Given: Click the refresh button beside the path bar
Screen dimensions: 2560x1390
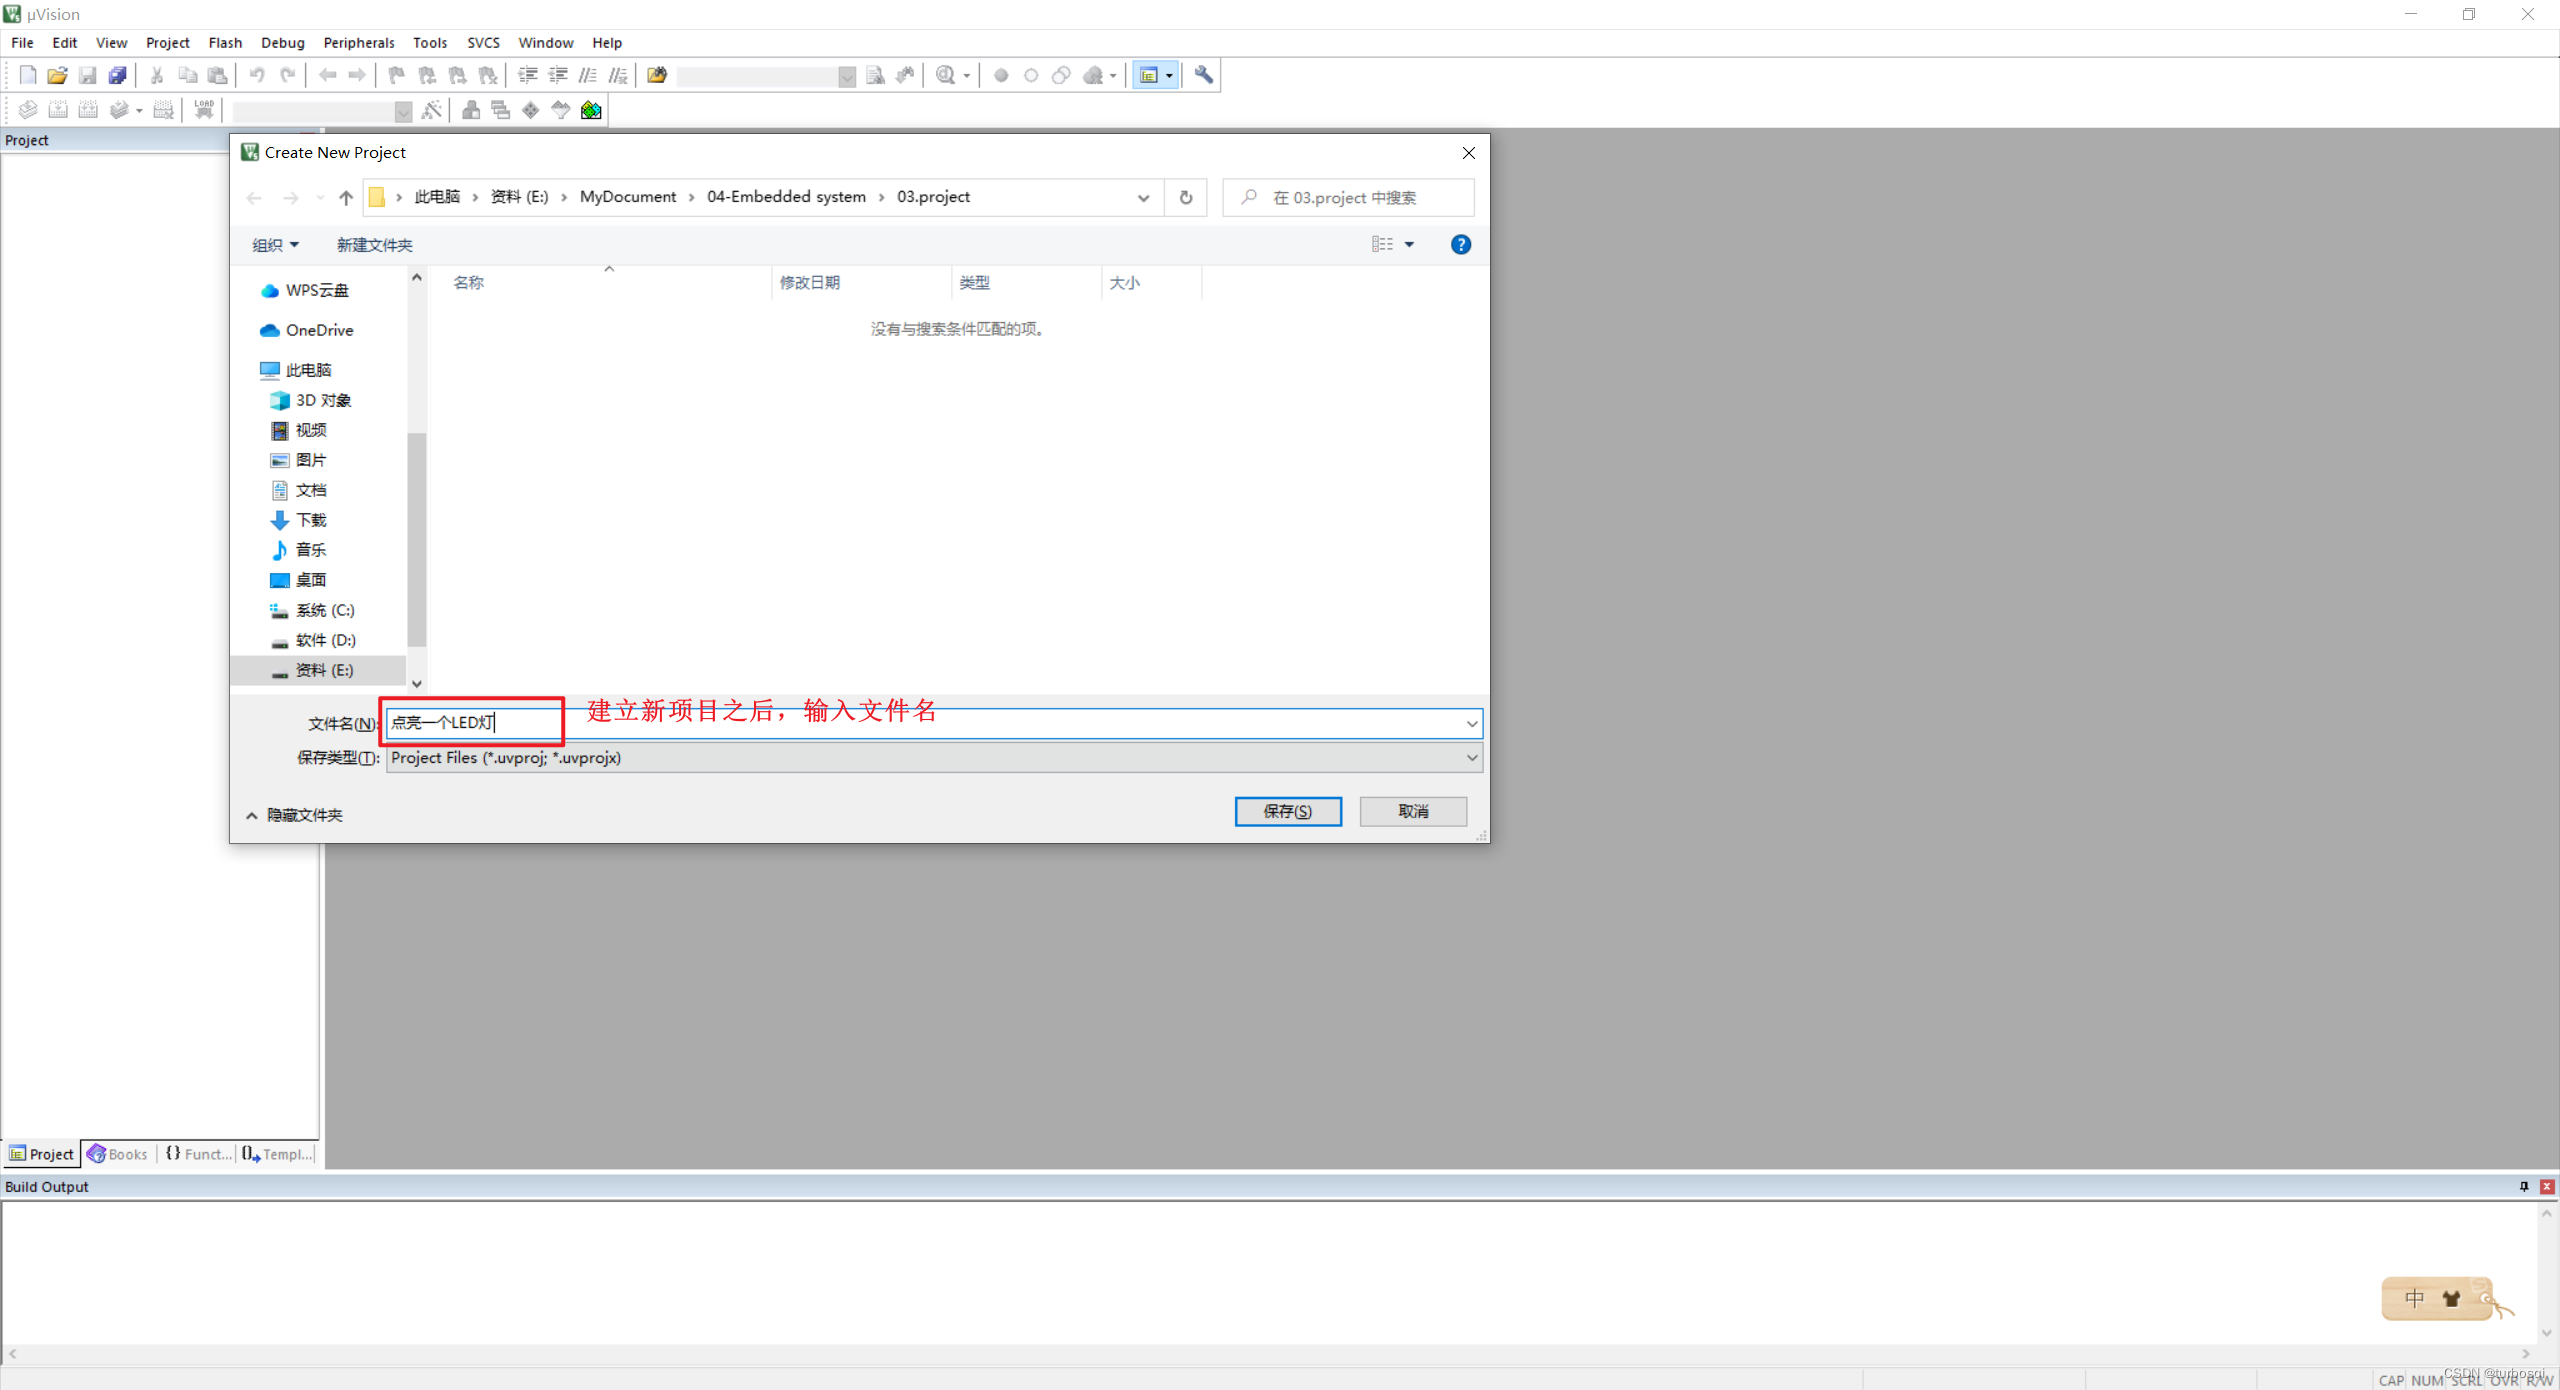Looking at the screenshot, I should pyautogui.click(x=1186, y=198).
